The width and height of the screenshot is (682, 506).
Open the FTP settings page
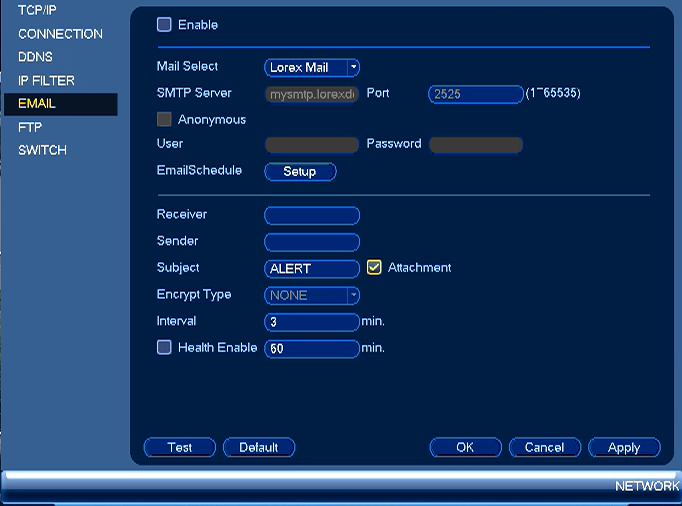30,127
